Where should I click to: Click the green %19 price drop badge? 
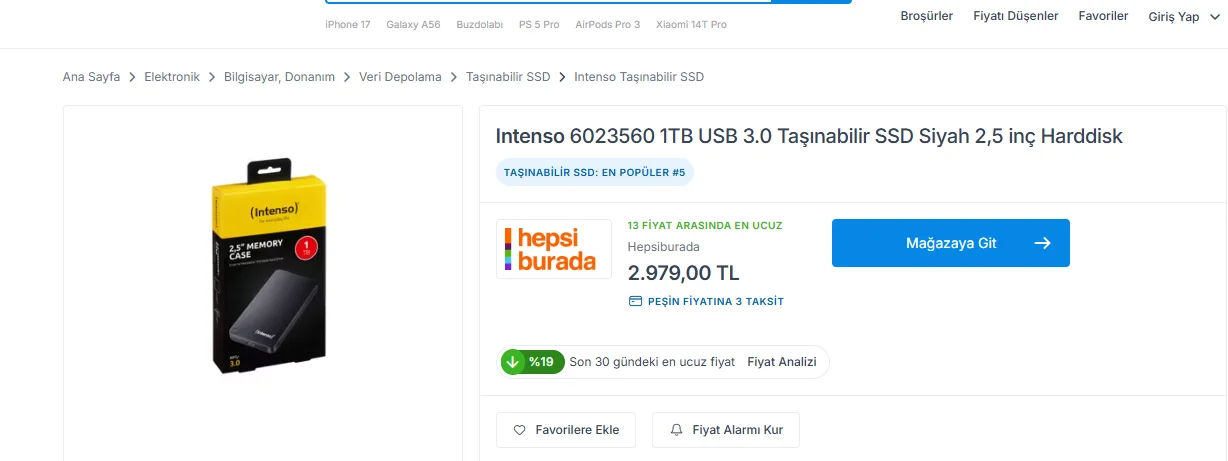point(532,362)
